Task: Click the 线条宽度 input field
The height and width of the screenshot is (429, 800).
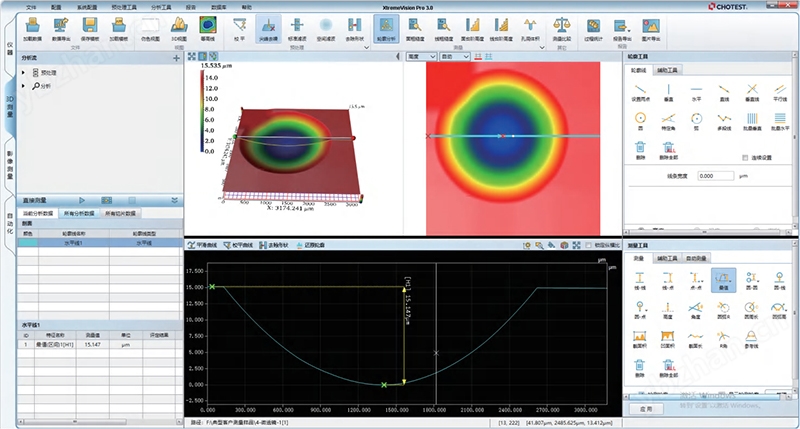Action: [716, 176]
